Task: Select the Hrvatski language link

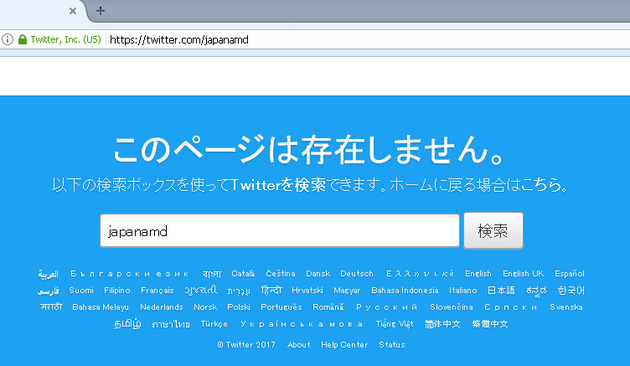Action: tap(307, 290)
